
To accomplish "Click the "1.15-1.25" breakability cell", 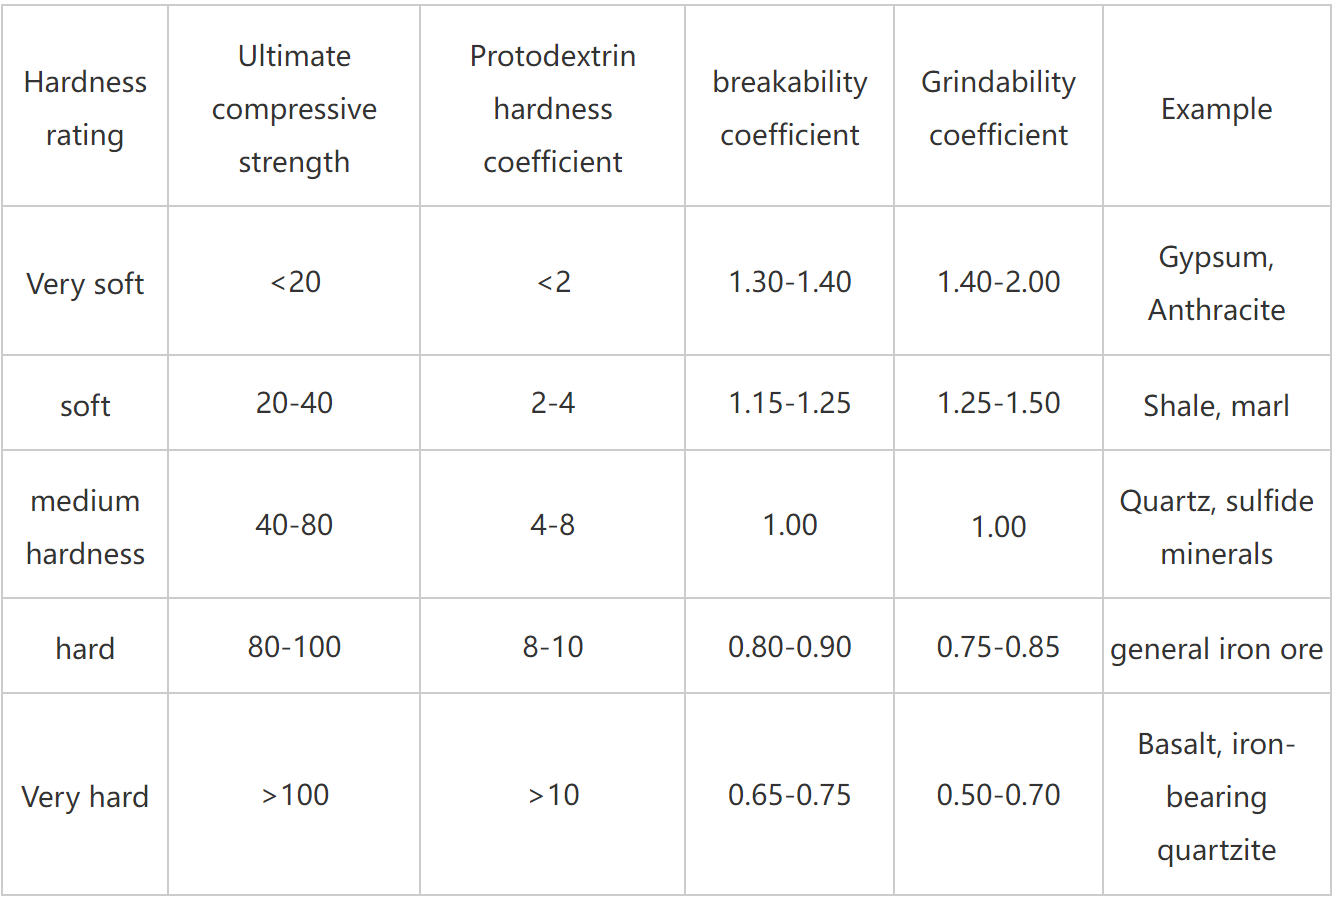I will coord(789,403).
